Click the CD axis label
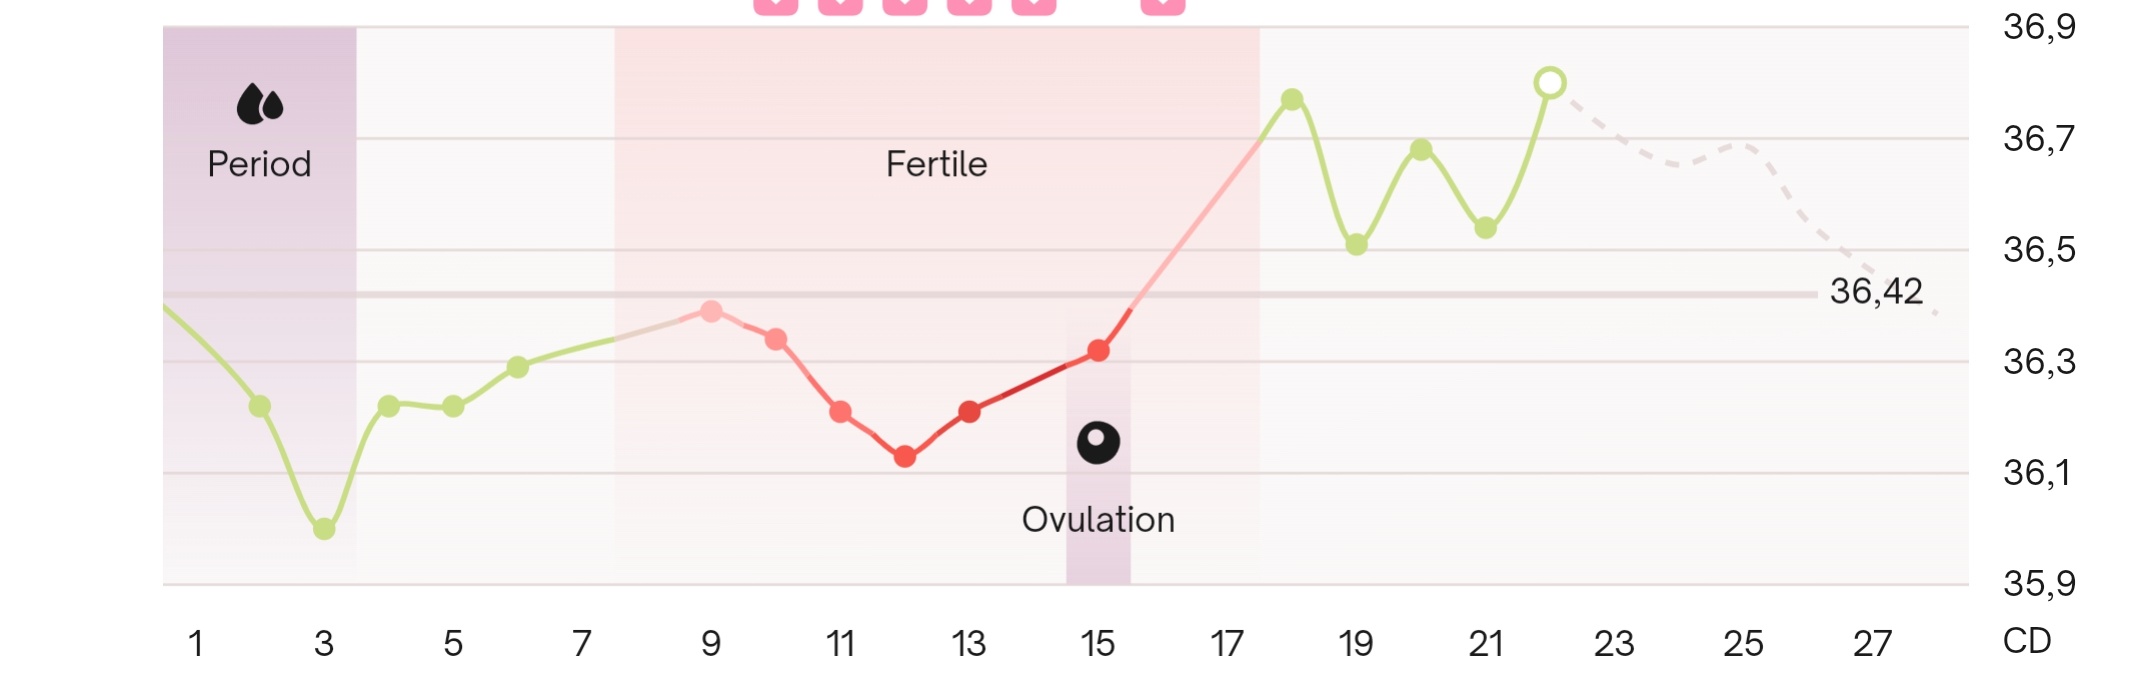The image size is (2144, 677). (2027, 641)
